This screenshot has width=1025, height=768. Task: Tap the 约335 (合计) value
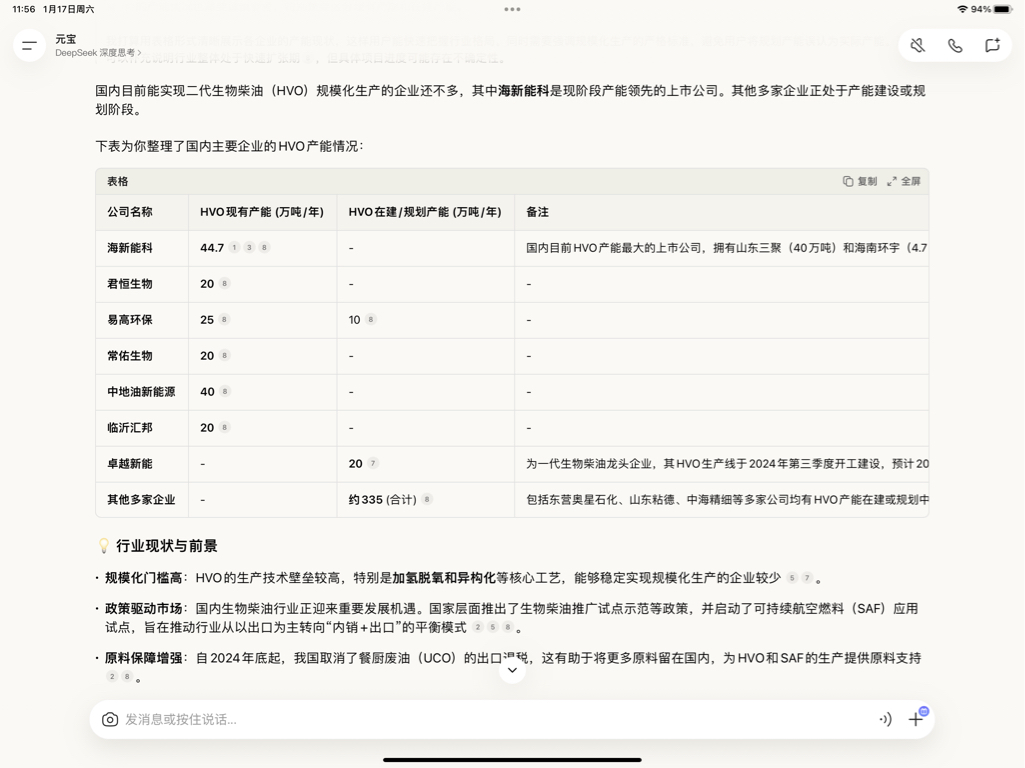pyautogui.click(x=382, y=499)
